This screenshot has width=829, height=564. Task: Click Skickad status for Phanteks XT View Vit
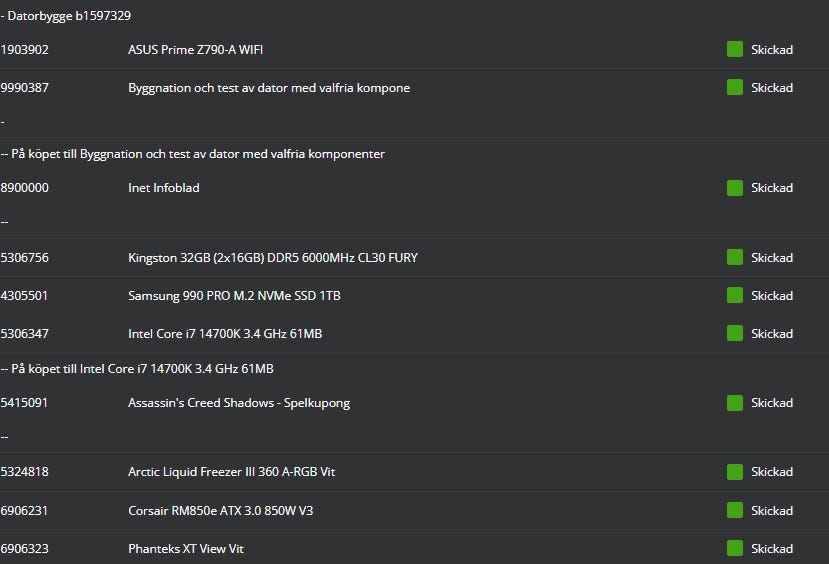coord(771,549)
